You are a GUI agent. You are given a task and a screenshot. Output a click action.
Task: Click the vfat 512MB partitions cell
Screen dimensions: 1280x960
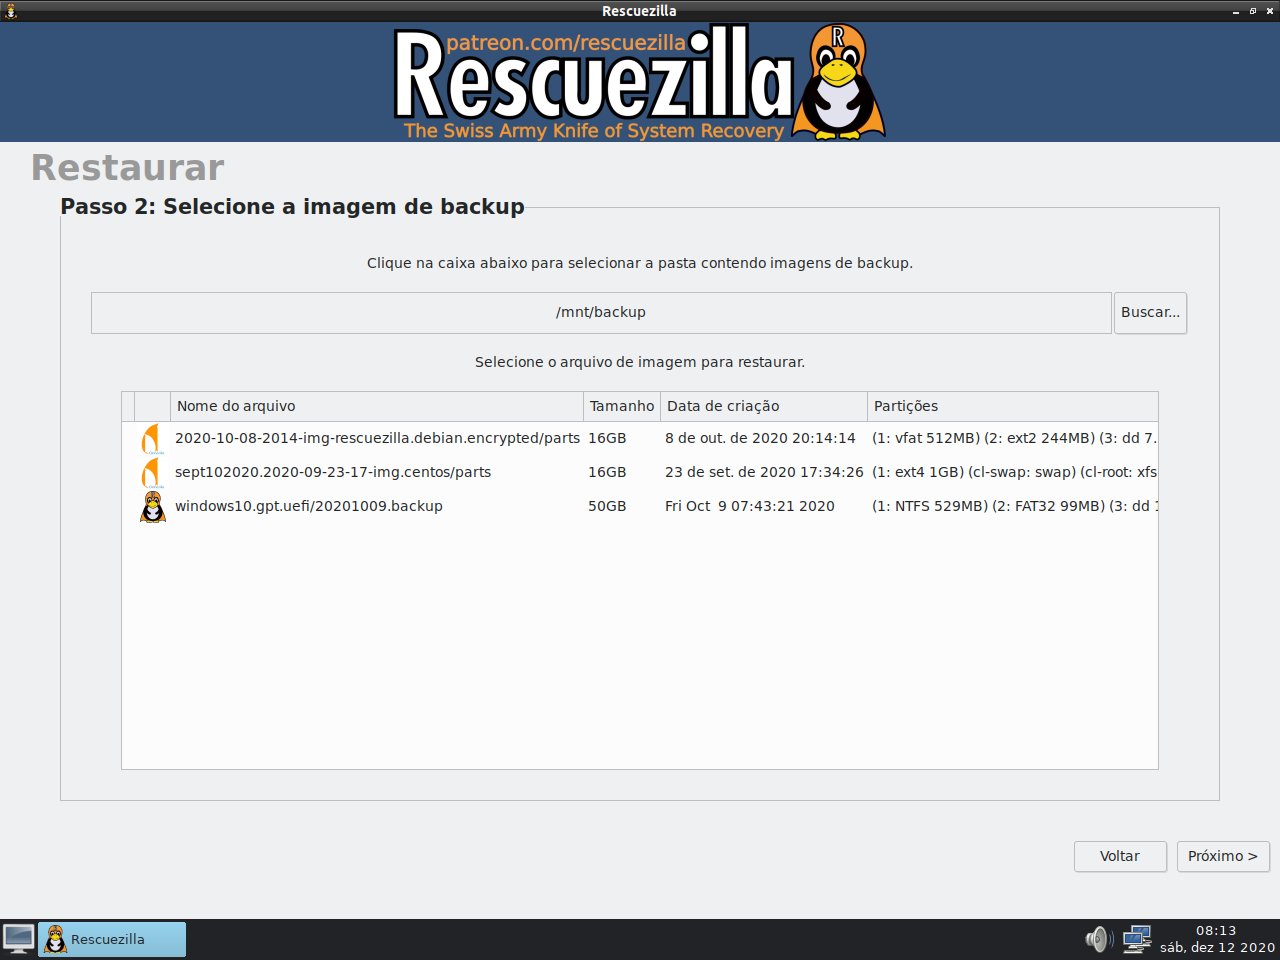tap(1014, 438)
